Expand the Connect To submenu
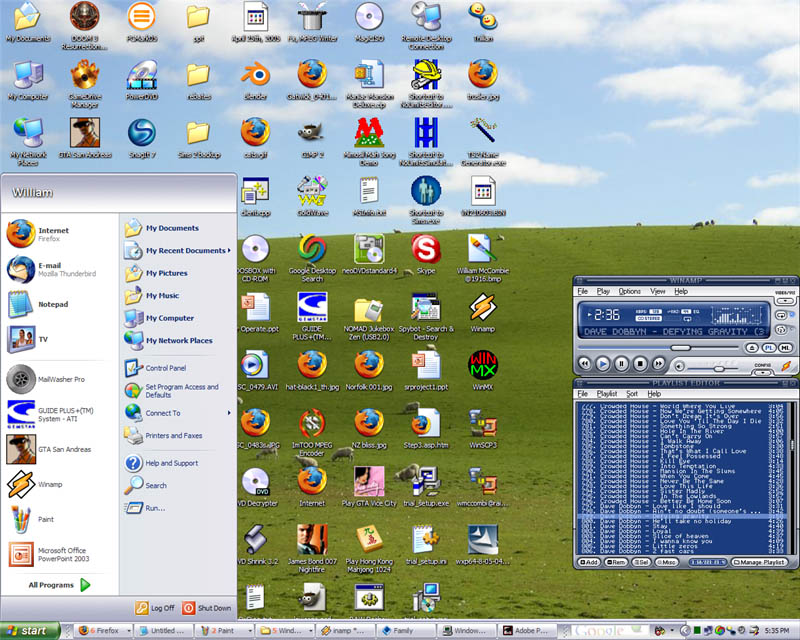This screenshot has height=640, width=800. pos(177,413)
